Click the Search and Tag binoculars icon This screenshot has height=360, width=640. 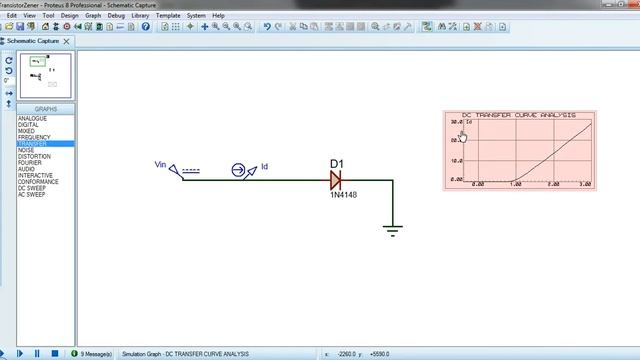click(442, 27)
